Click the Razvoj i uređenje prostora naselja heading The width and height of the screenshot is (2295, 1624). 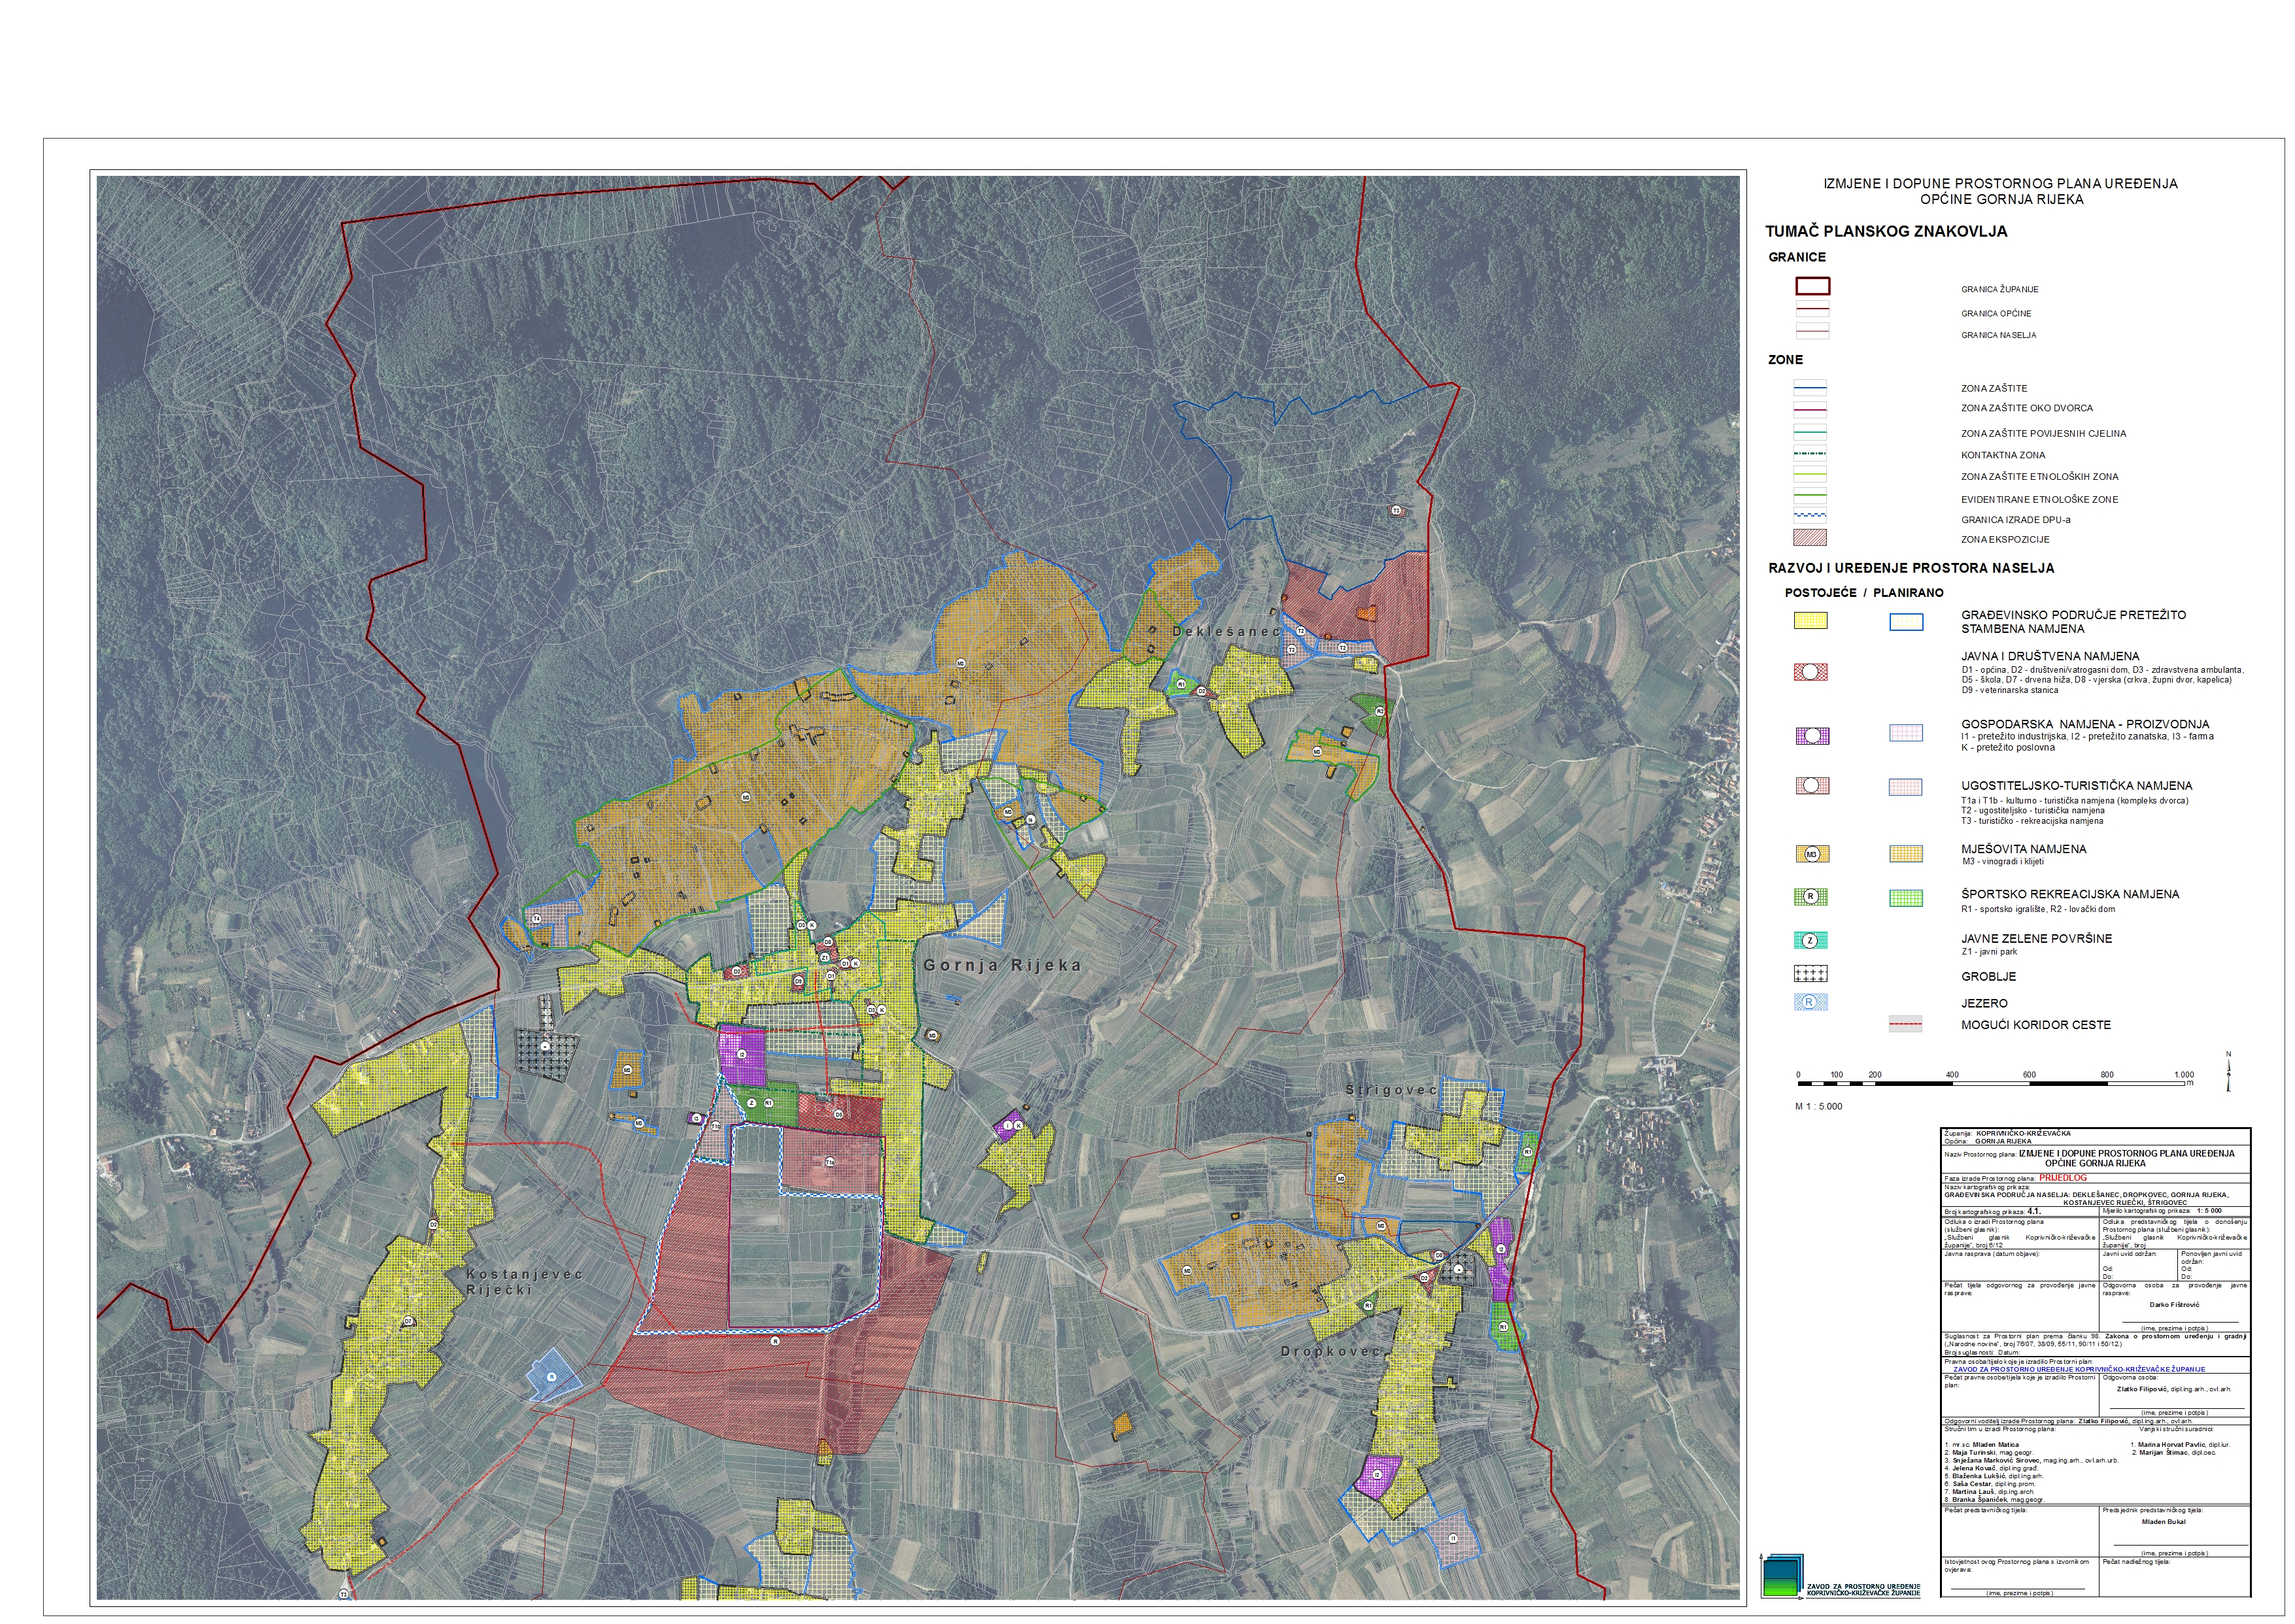(x=1911, y=568)
